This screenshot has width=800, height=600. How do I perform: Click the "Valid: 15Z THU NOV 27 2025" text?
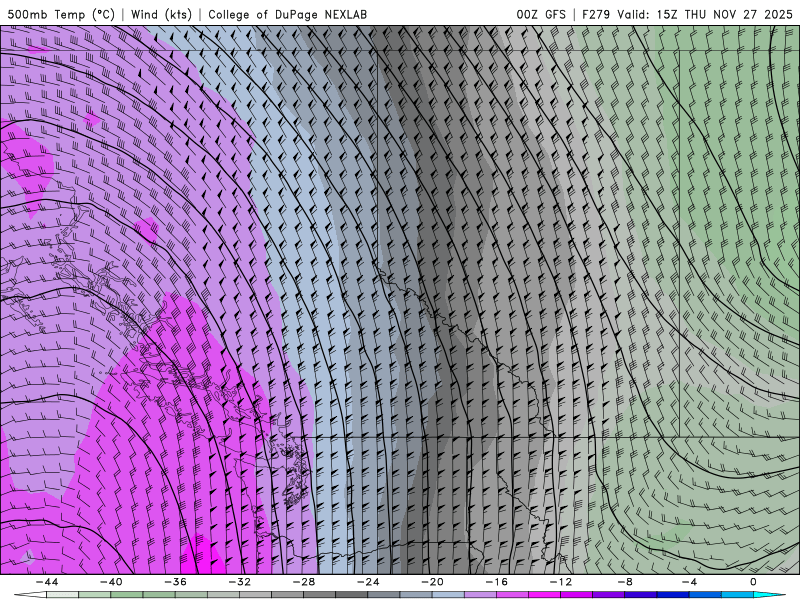pyautogui.click(x=705, y=14)
